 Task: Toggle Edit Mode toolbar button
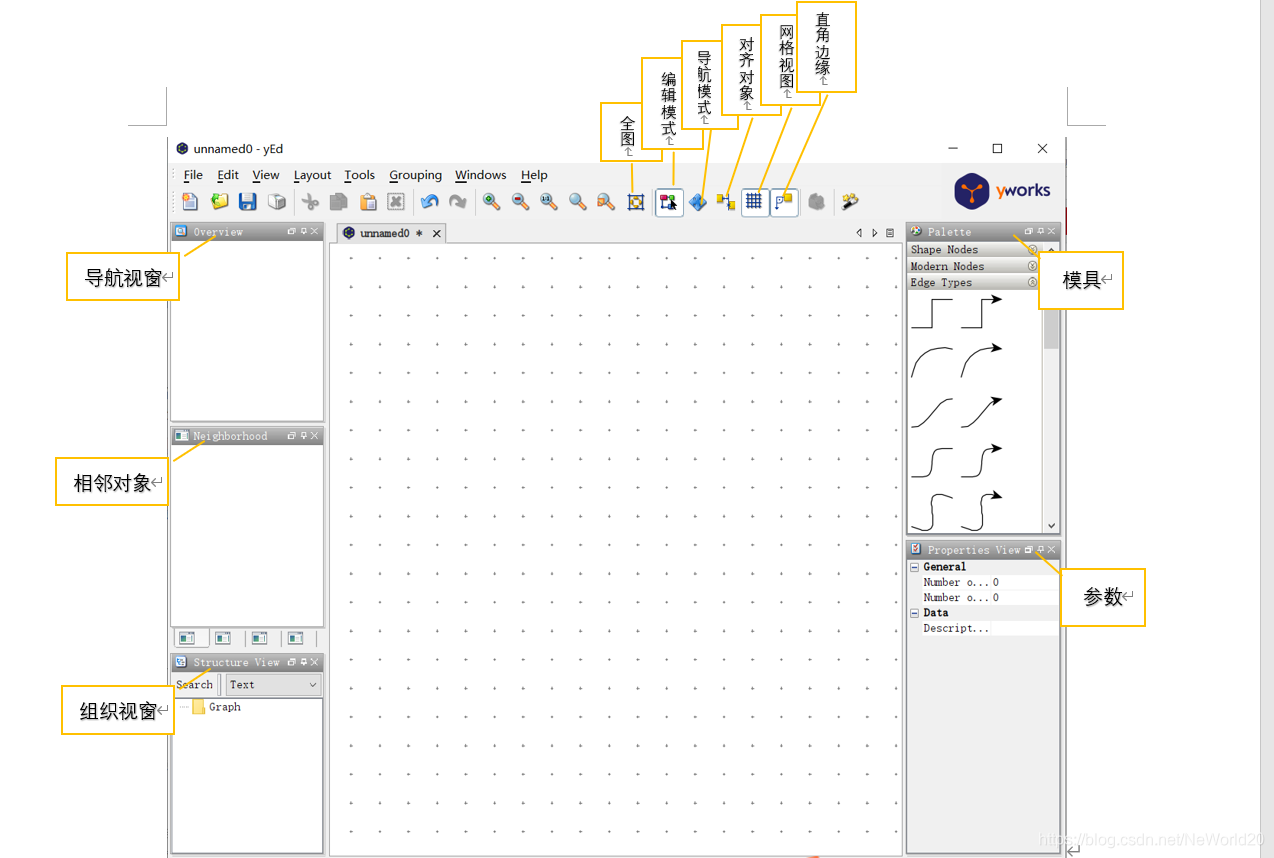(x=669, y=202)
